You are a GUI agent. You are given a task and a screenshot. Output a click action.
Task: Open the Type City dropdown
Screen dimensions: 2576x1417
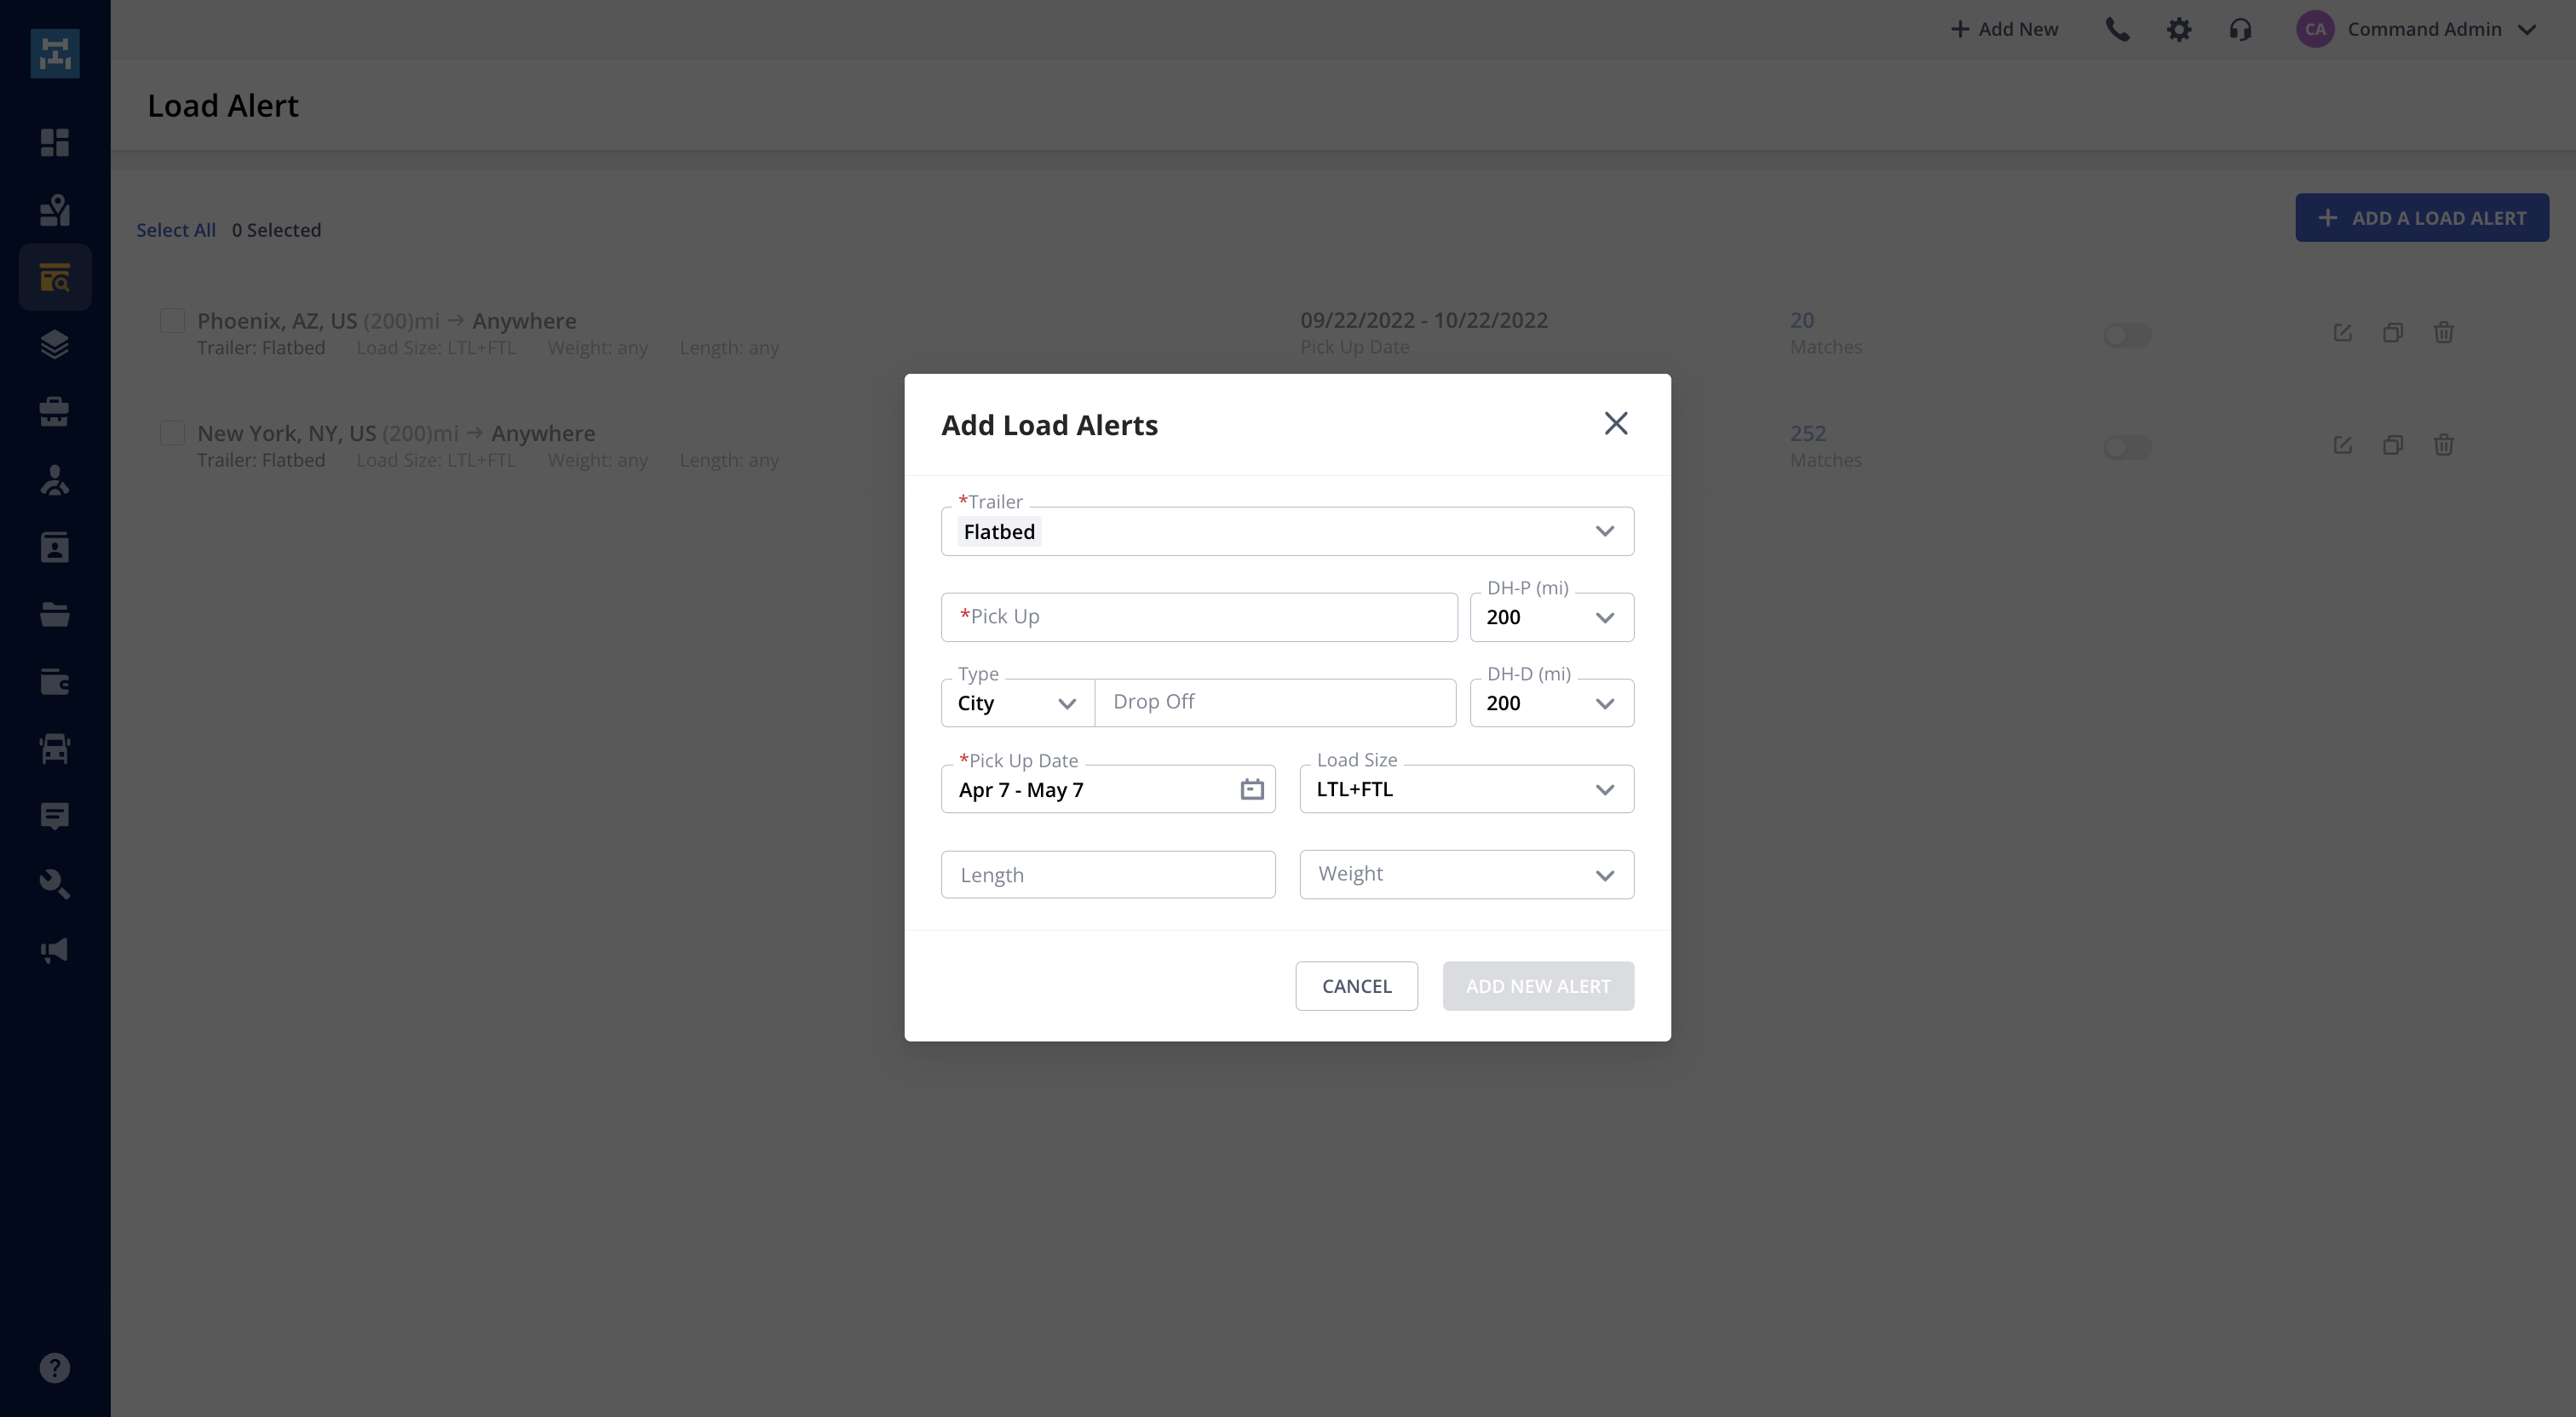[x=1017, y=703]
